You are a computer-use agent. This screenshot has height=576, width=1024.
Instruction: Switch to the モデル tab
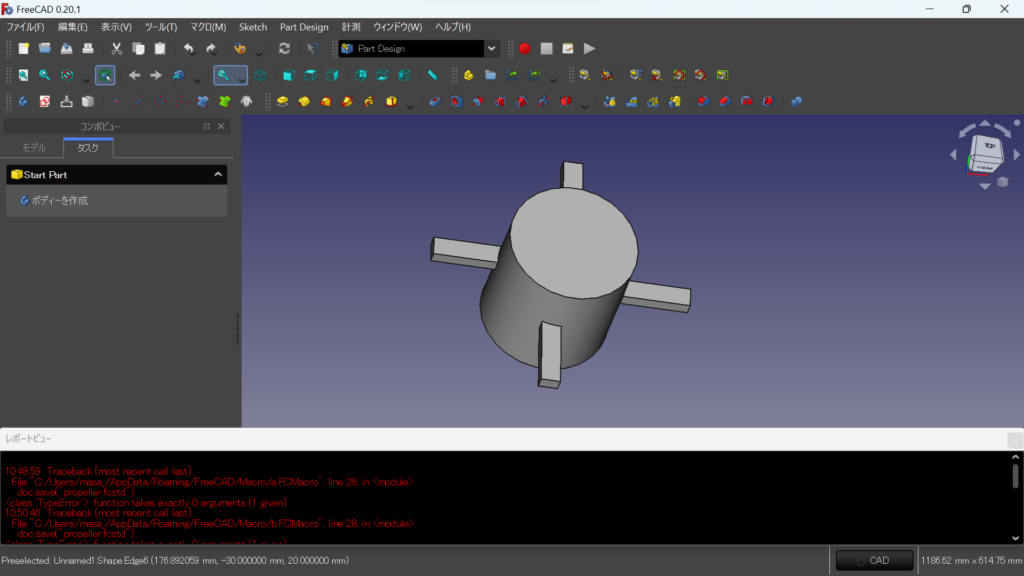(x=34, y=148)
